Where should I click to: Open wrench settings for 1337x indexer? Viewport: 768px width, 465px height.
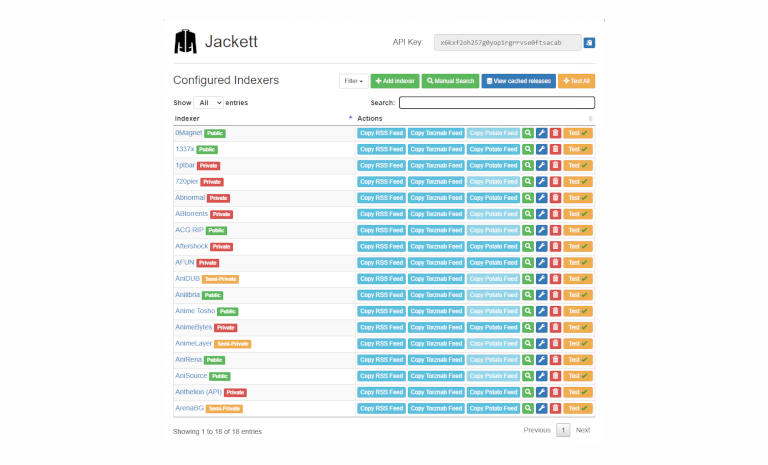[541, 149]
